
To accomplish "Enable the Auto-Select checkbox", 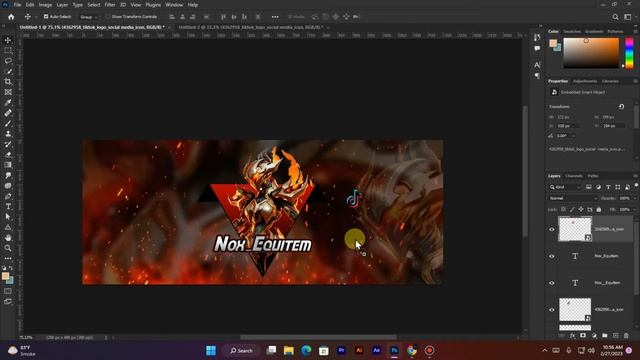I will point(46,17).
